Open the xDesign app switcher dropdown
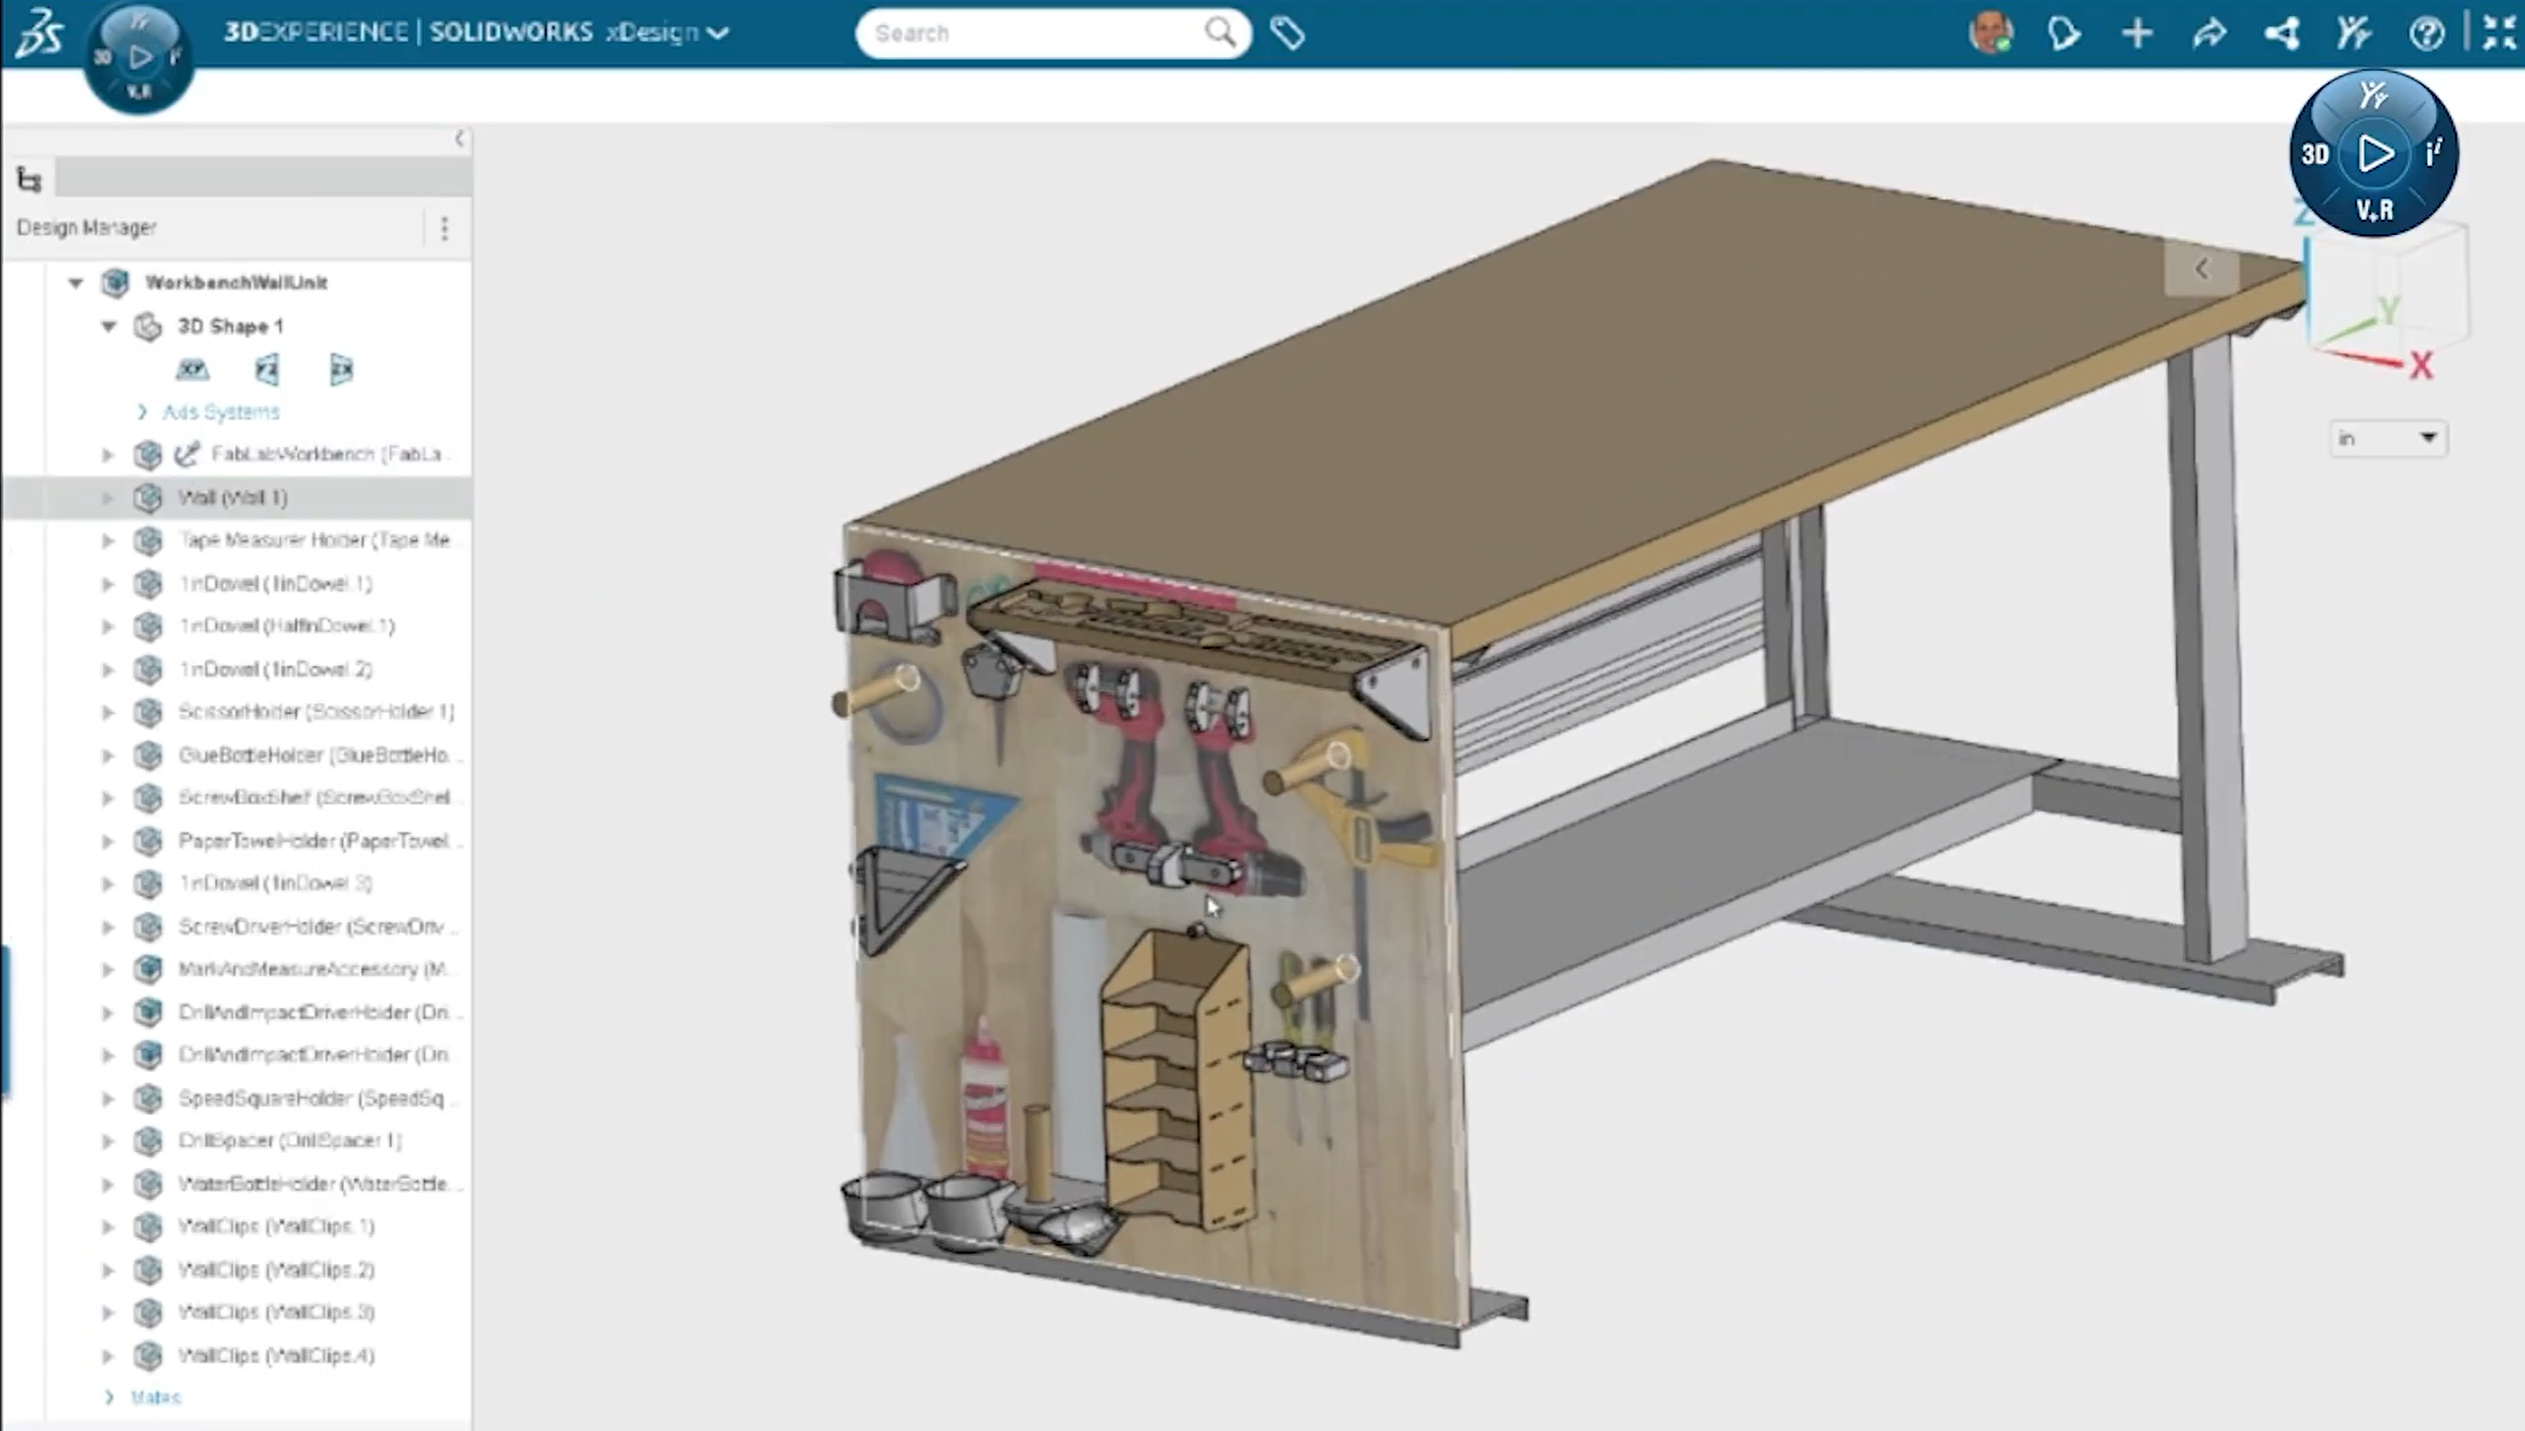Viewport: 2525px width, 1431px height. pos(717,33)
